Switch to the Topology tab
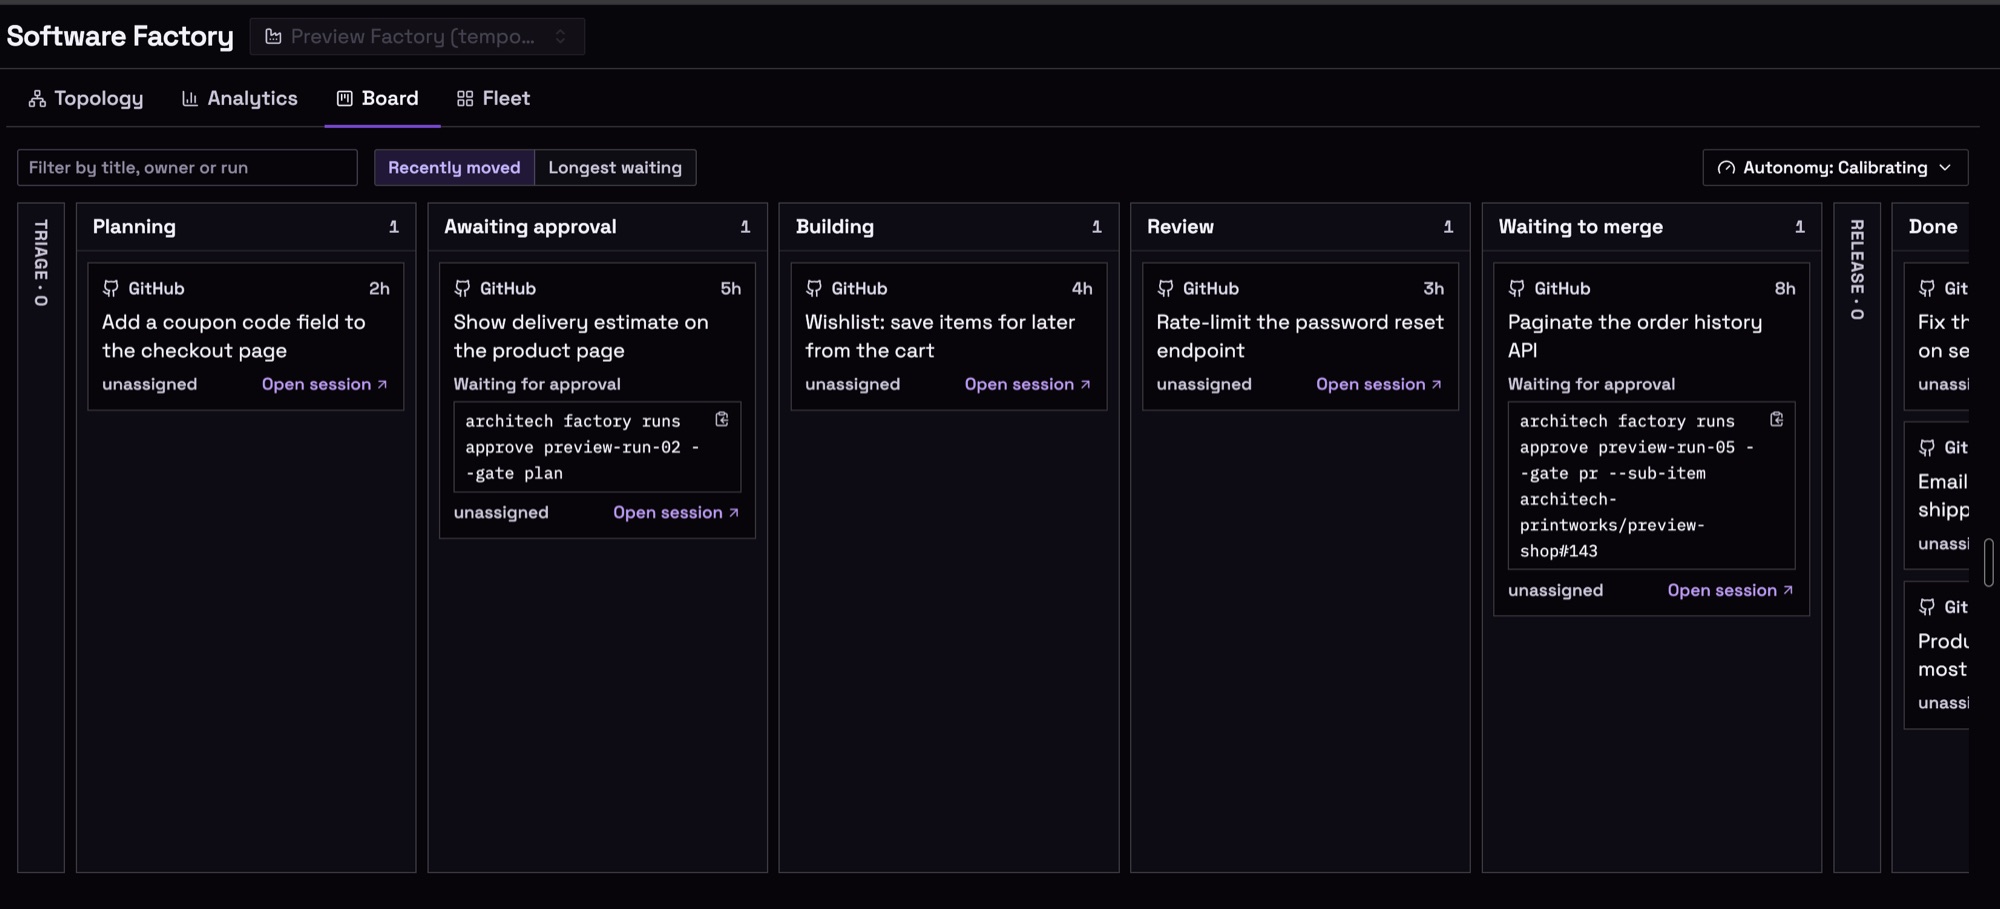2000x909 pixels. [86, 98]
